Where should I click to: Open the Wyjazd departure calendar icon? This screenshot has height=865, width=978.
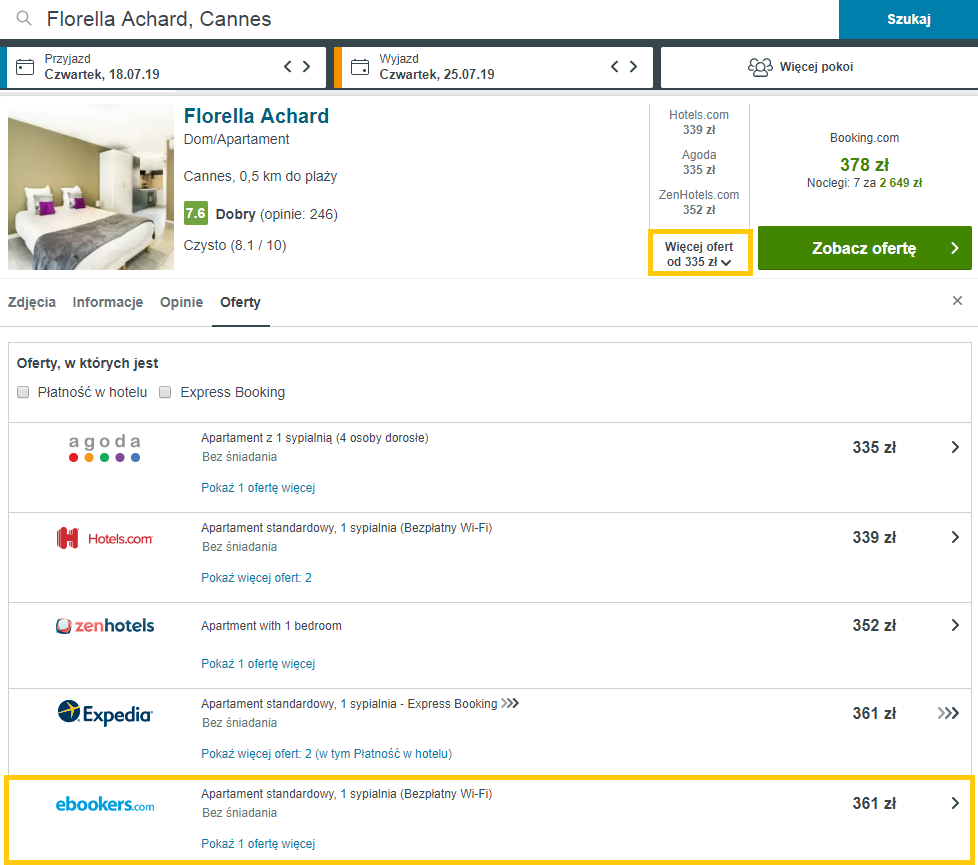coord(360,67)
